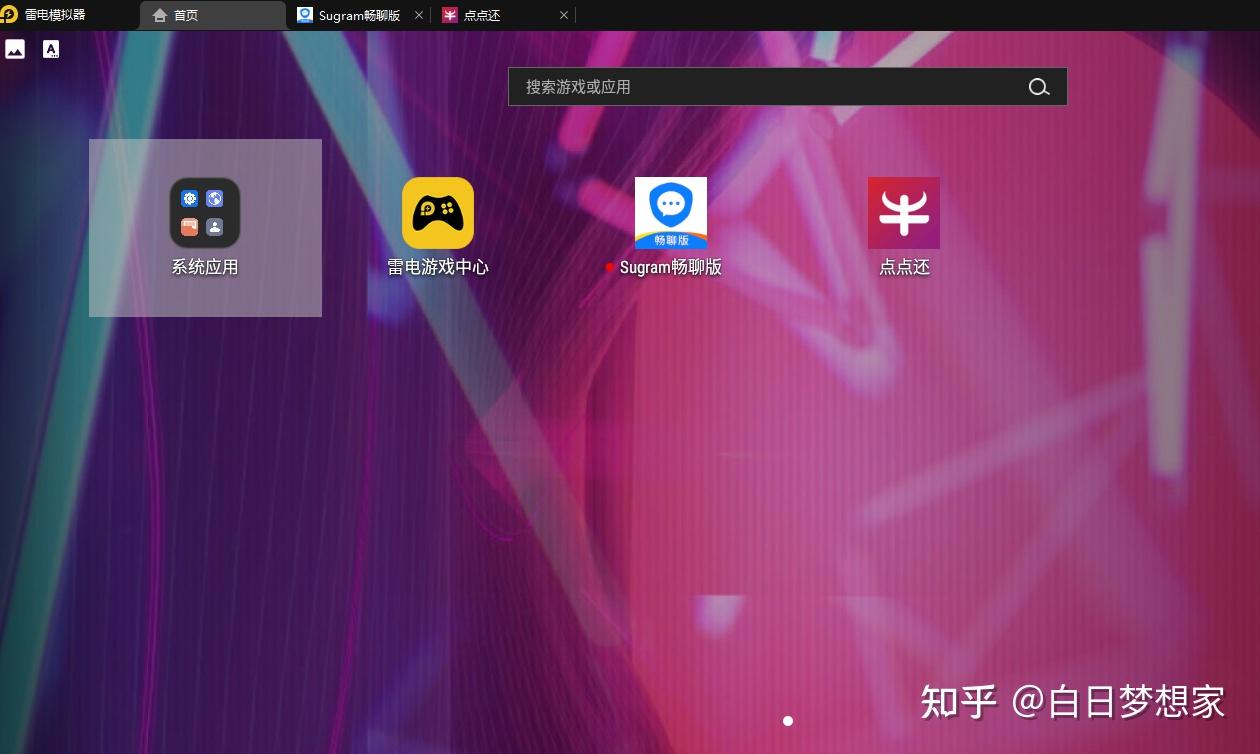
Task: Close the 点点还 tab
Action: point(564,15)
